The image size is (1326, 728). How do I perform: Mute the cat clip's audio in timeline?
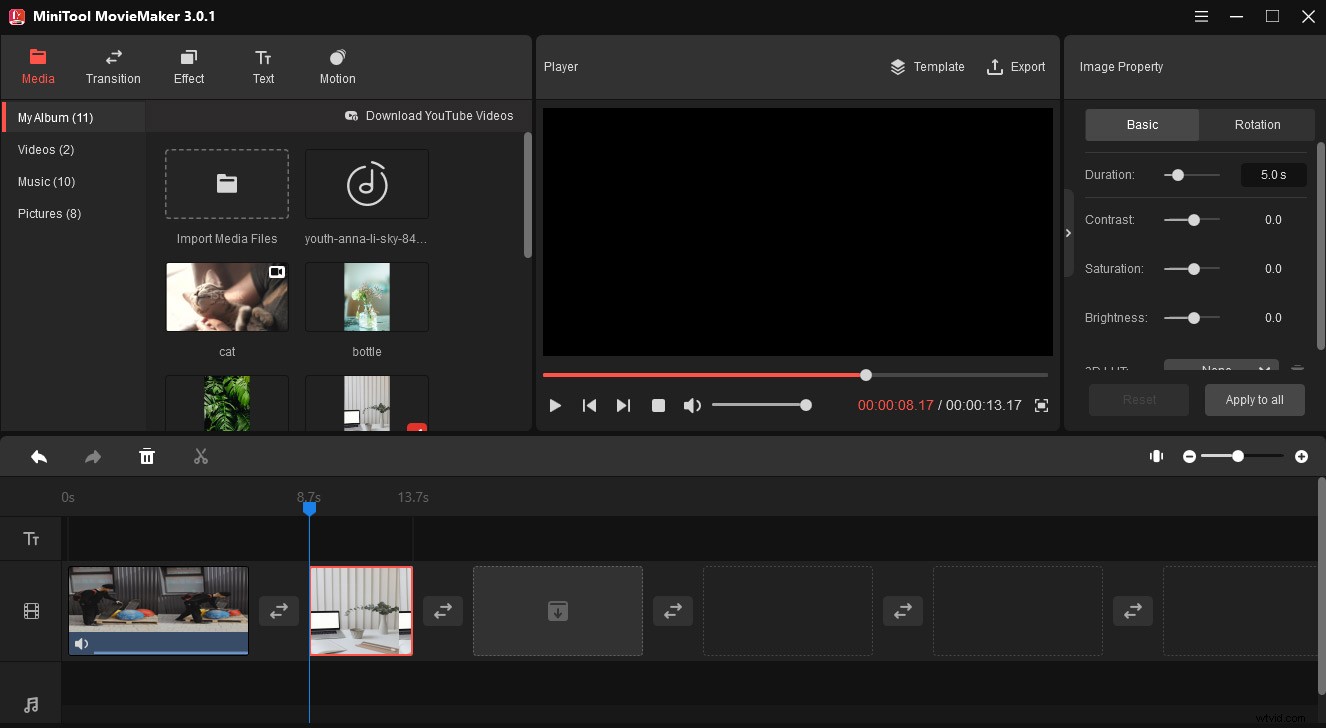click(x=81, y=643)
